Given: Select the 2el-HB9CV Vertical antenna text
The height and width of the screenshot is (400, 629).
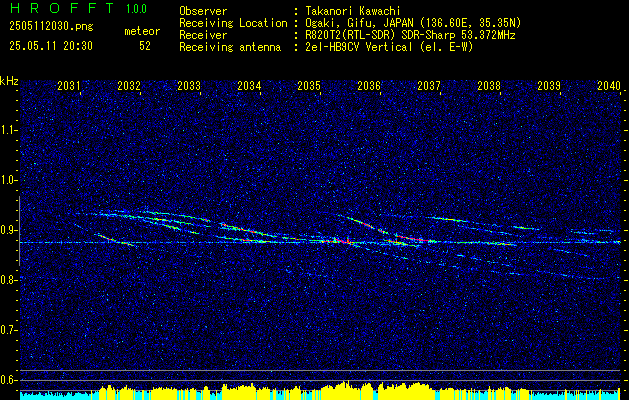Looking at the screenshot, I should (390, 47).
